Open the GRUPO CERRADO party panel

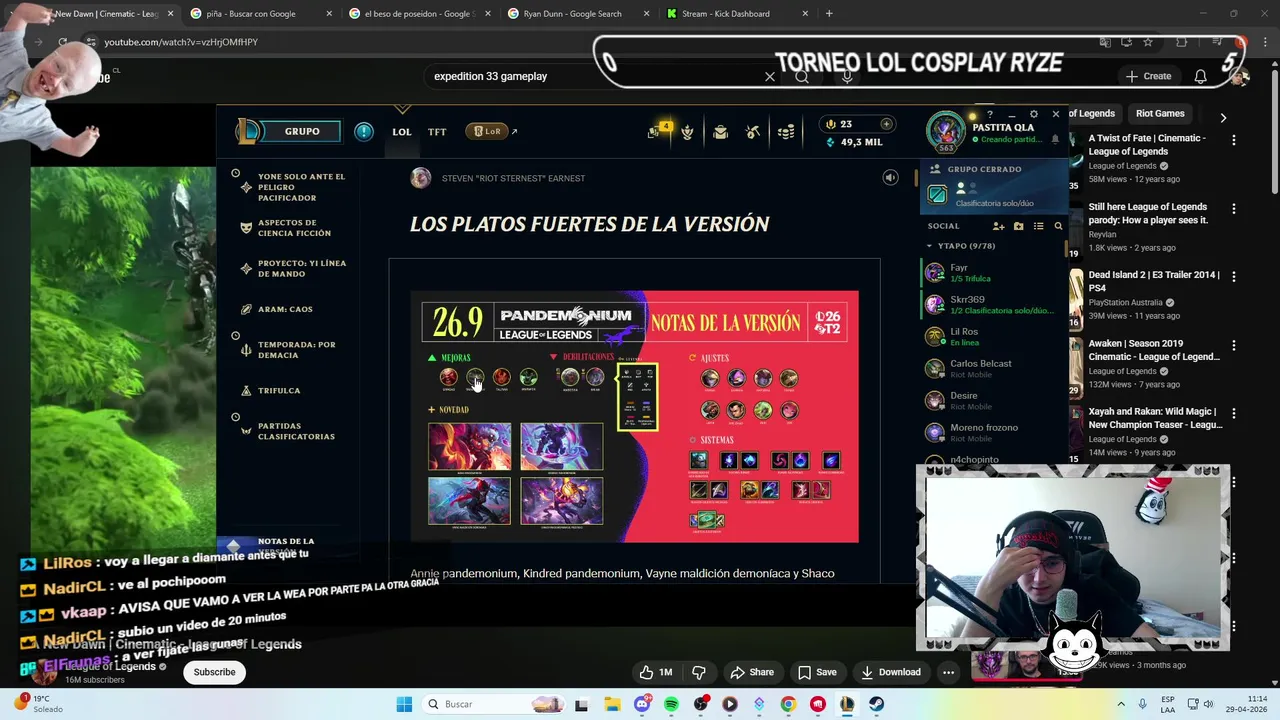pos(993,186)
